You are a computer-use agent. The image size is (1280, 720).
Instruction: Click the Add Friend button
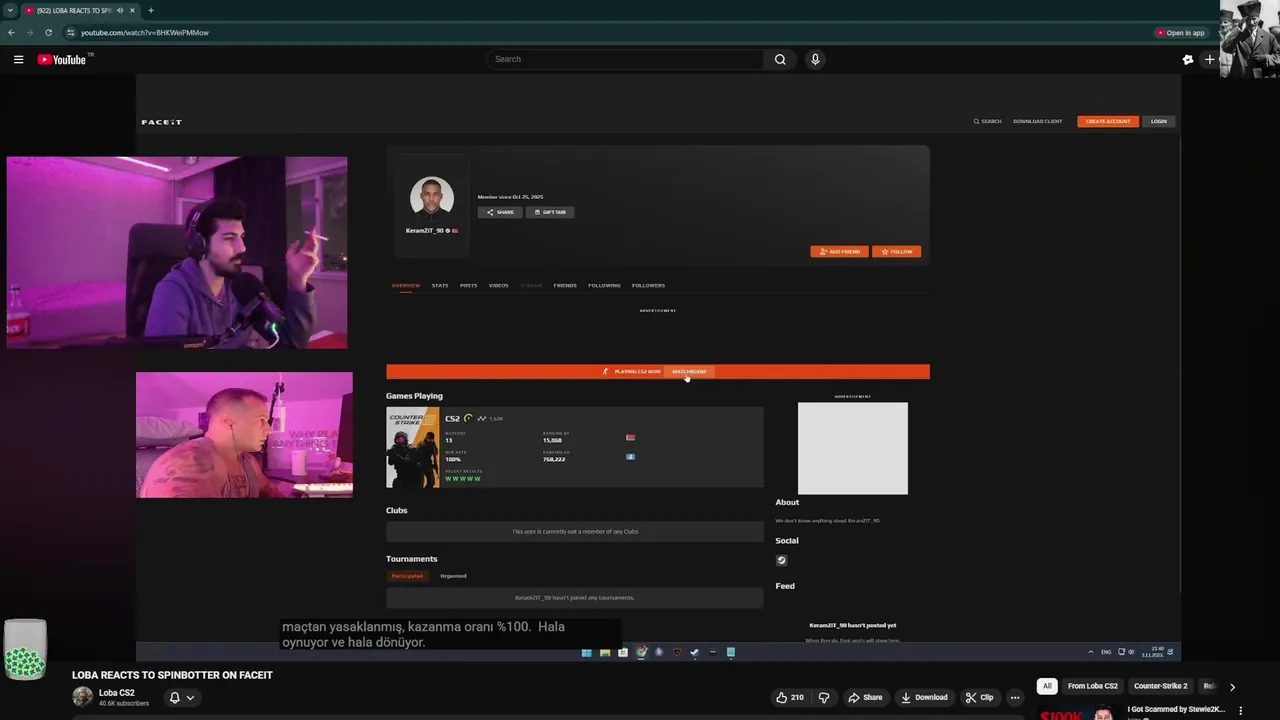pyautogui.click(x=839, y=252)
